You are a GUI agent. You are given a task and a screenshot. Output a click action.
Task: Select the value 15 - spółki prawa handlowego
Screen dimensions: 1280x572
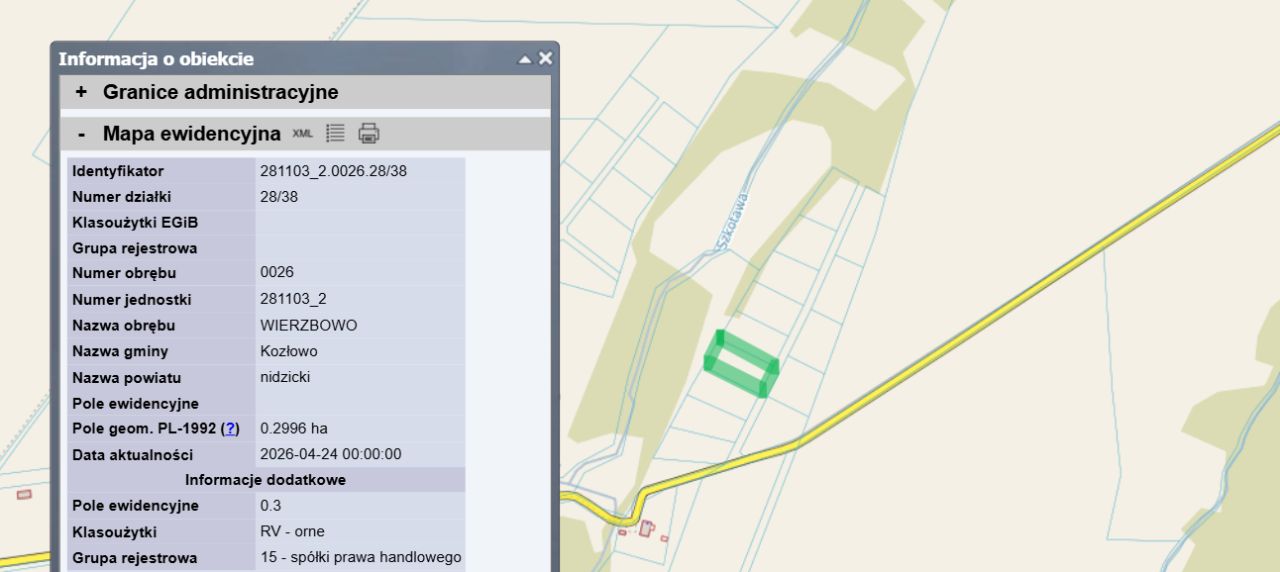[361, 557]
